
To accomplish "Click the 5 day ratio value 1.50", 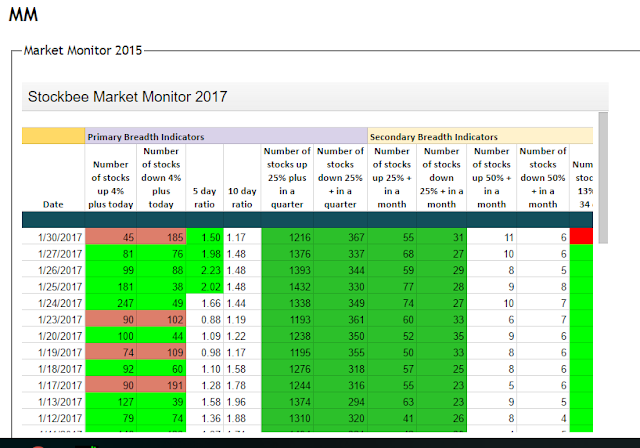I will 204,237.
